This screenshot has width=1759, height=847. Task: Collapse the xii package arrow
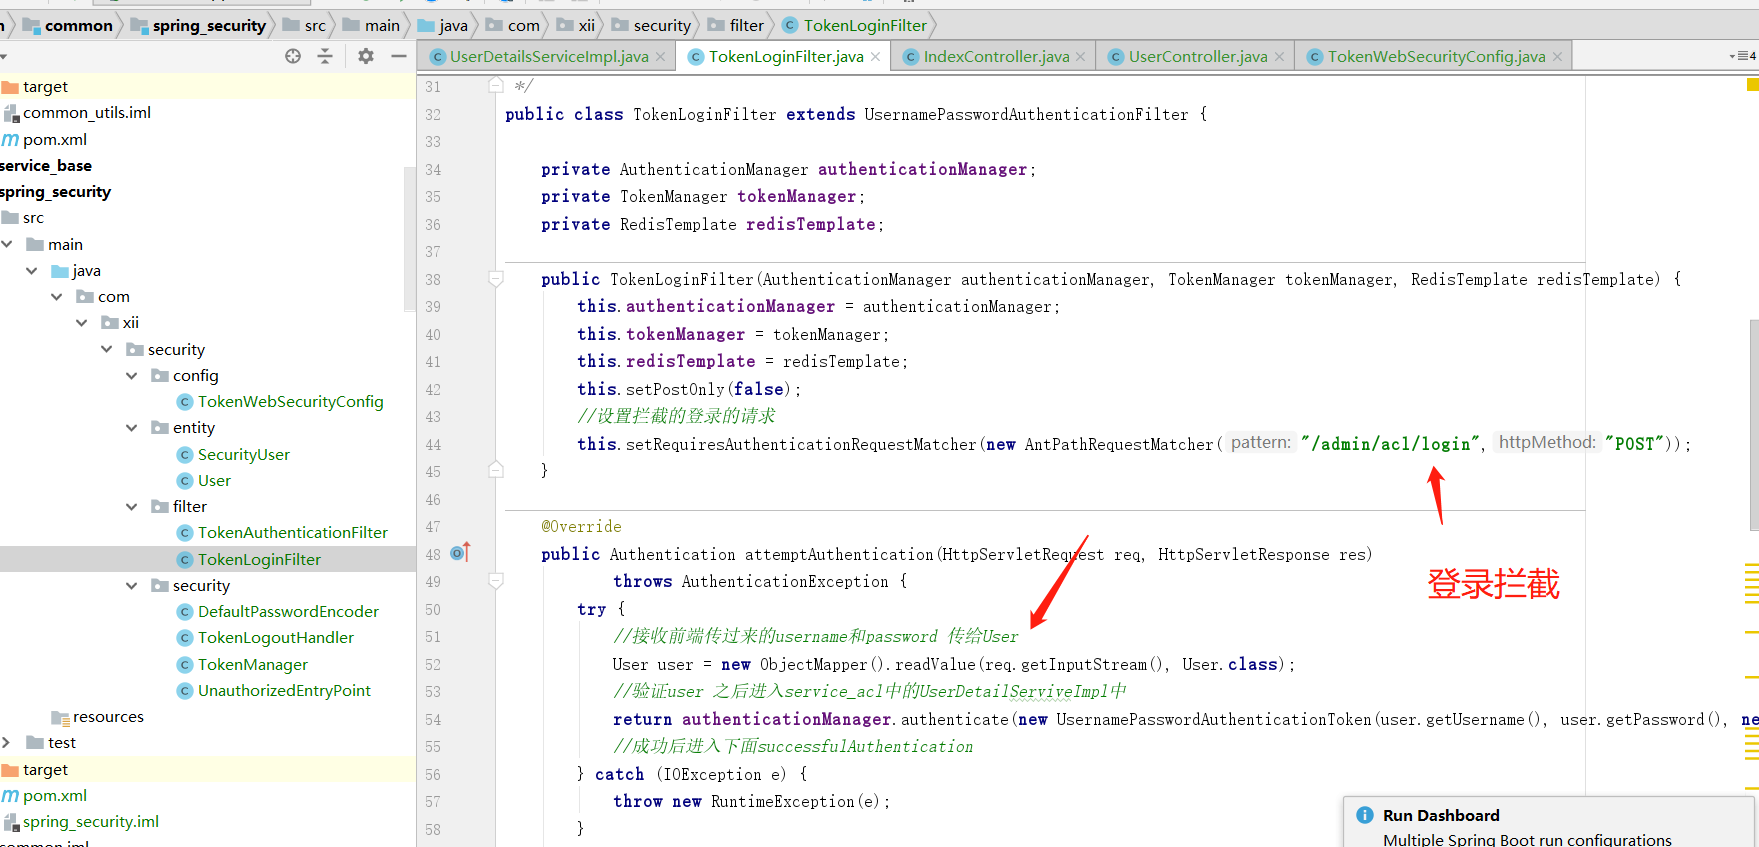[82, 323]
